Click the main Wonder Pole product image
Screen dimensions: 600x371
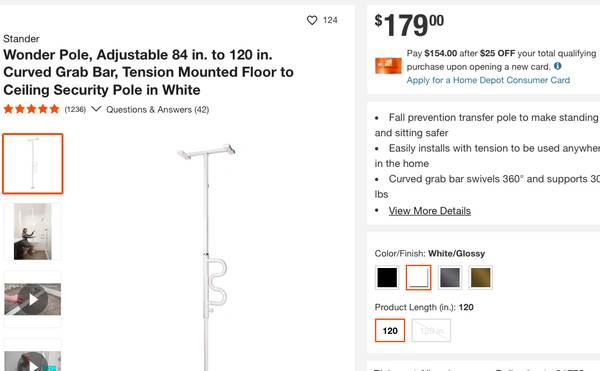pyautogui.click(x=207, y=256)
